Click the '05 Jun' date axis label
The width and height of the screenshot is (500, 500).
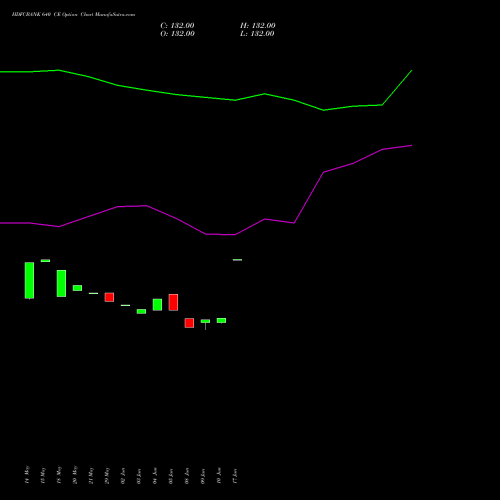point(171,475)
